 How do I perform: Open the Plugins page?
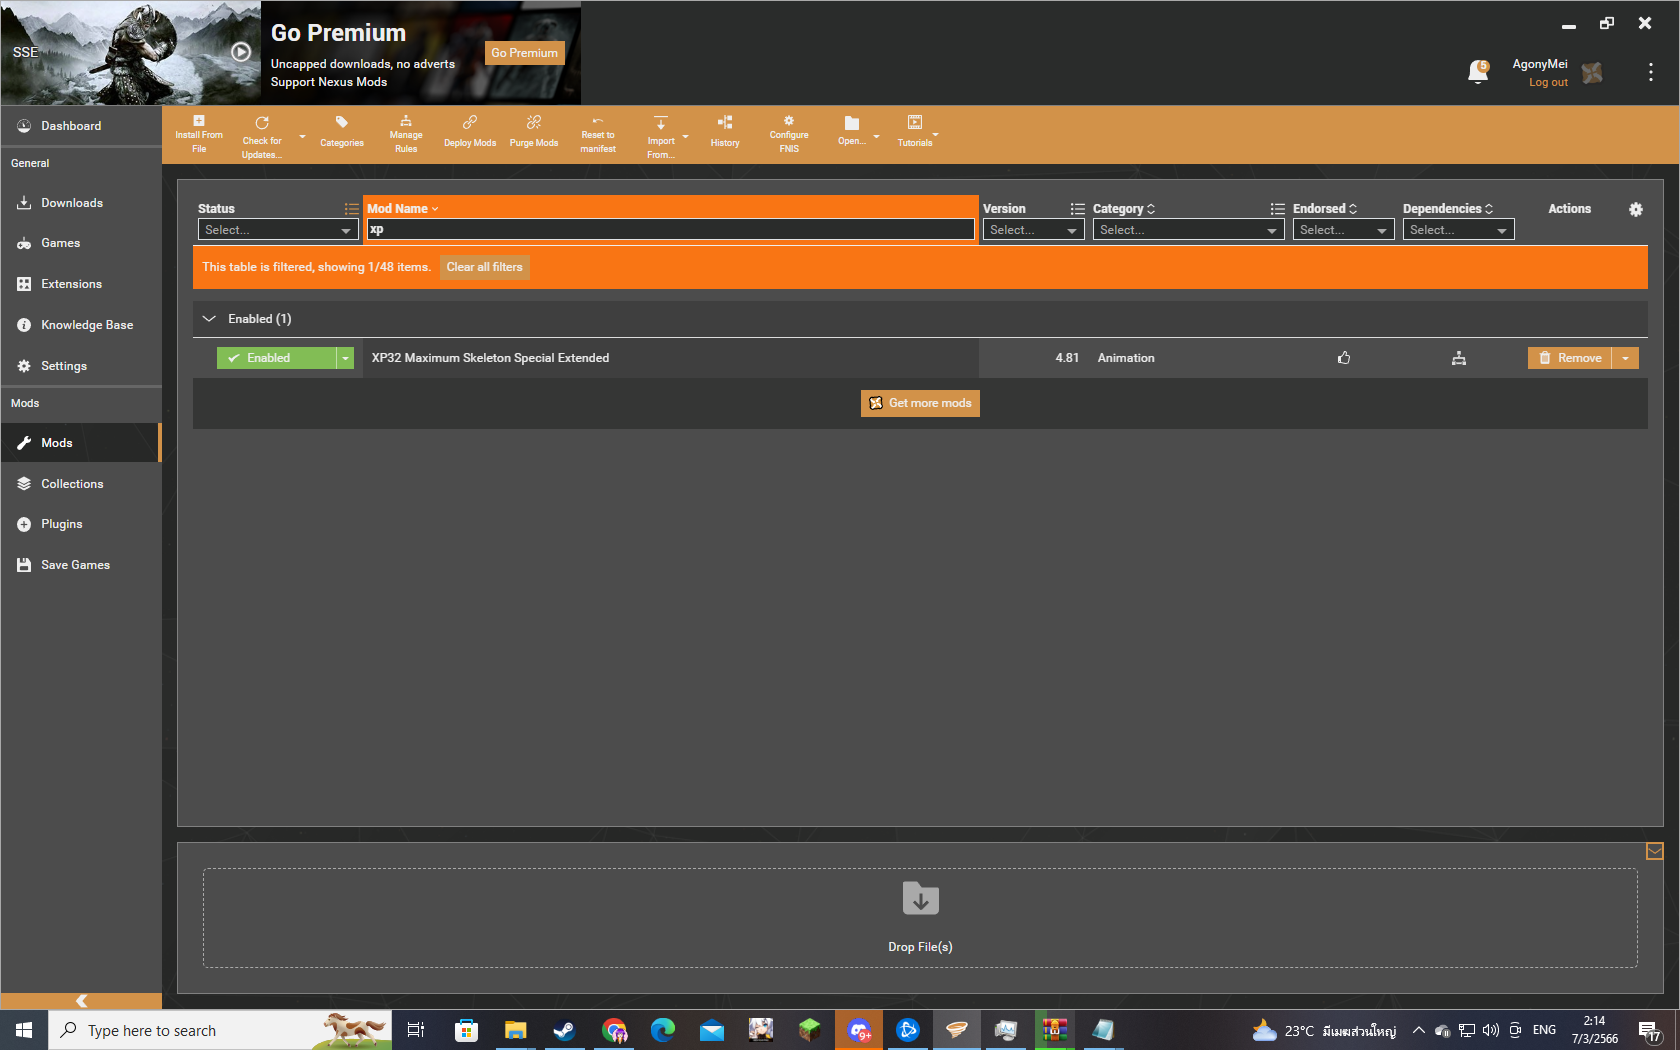pos(81,524)
